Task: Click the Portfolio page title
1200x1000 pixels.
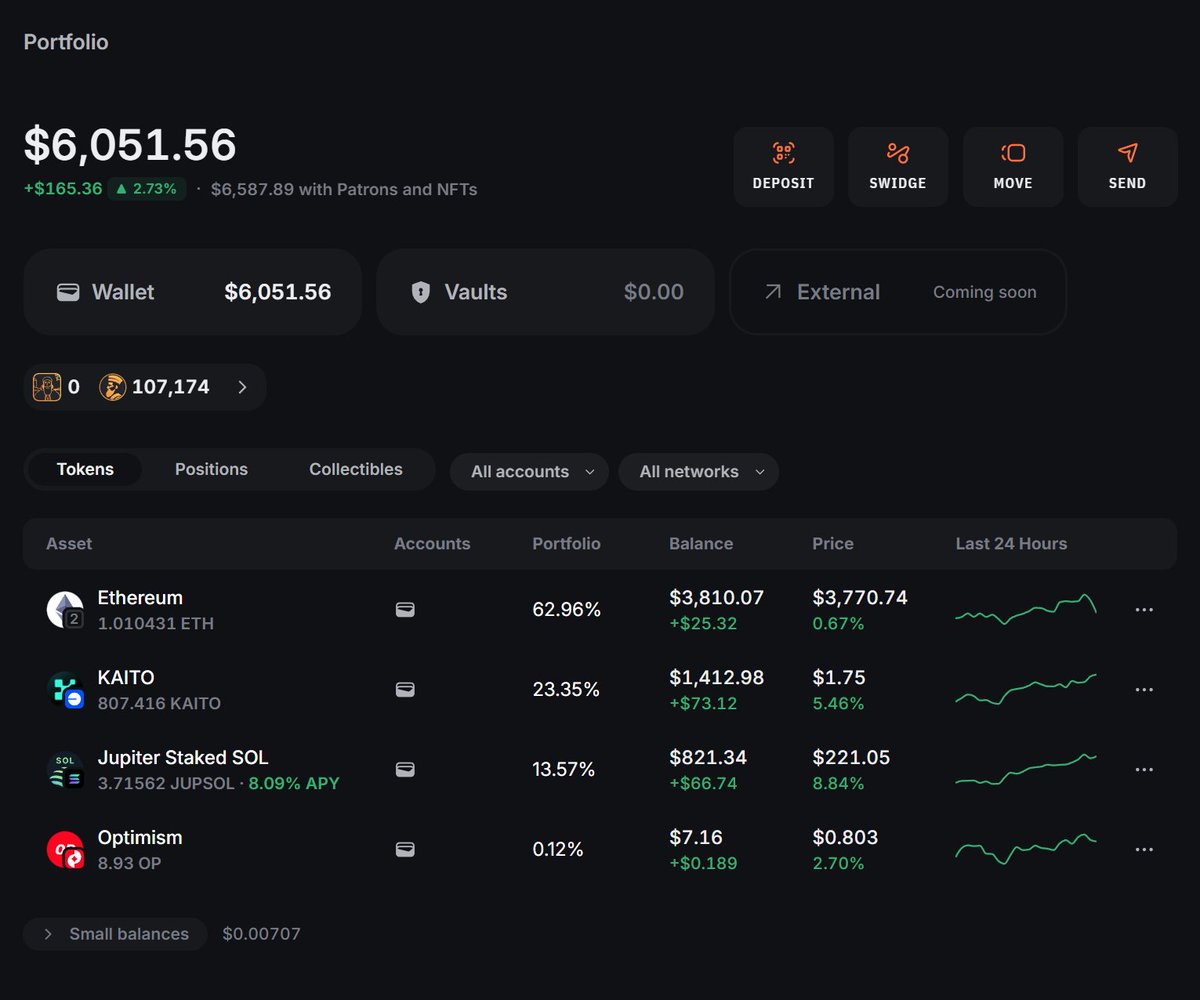Action: [x=66, y=42]
